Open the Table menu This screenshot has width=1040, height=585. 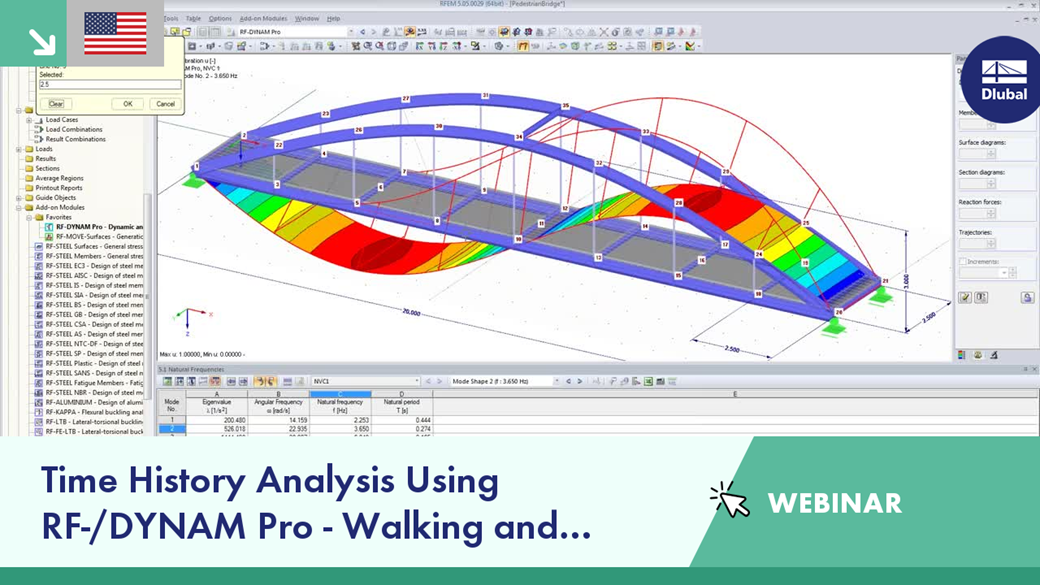coord(193,19)
